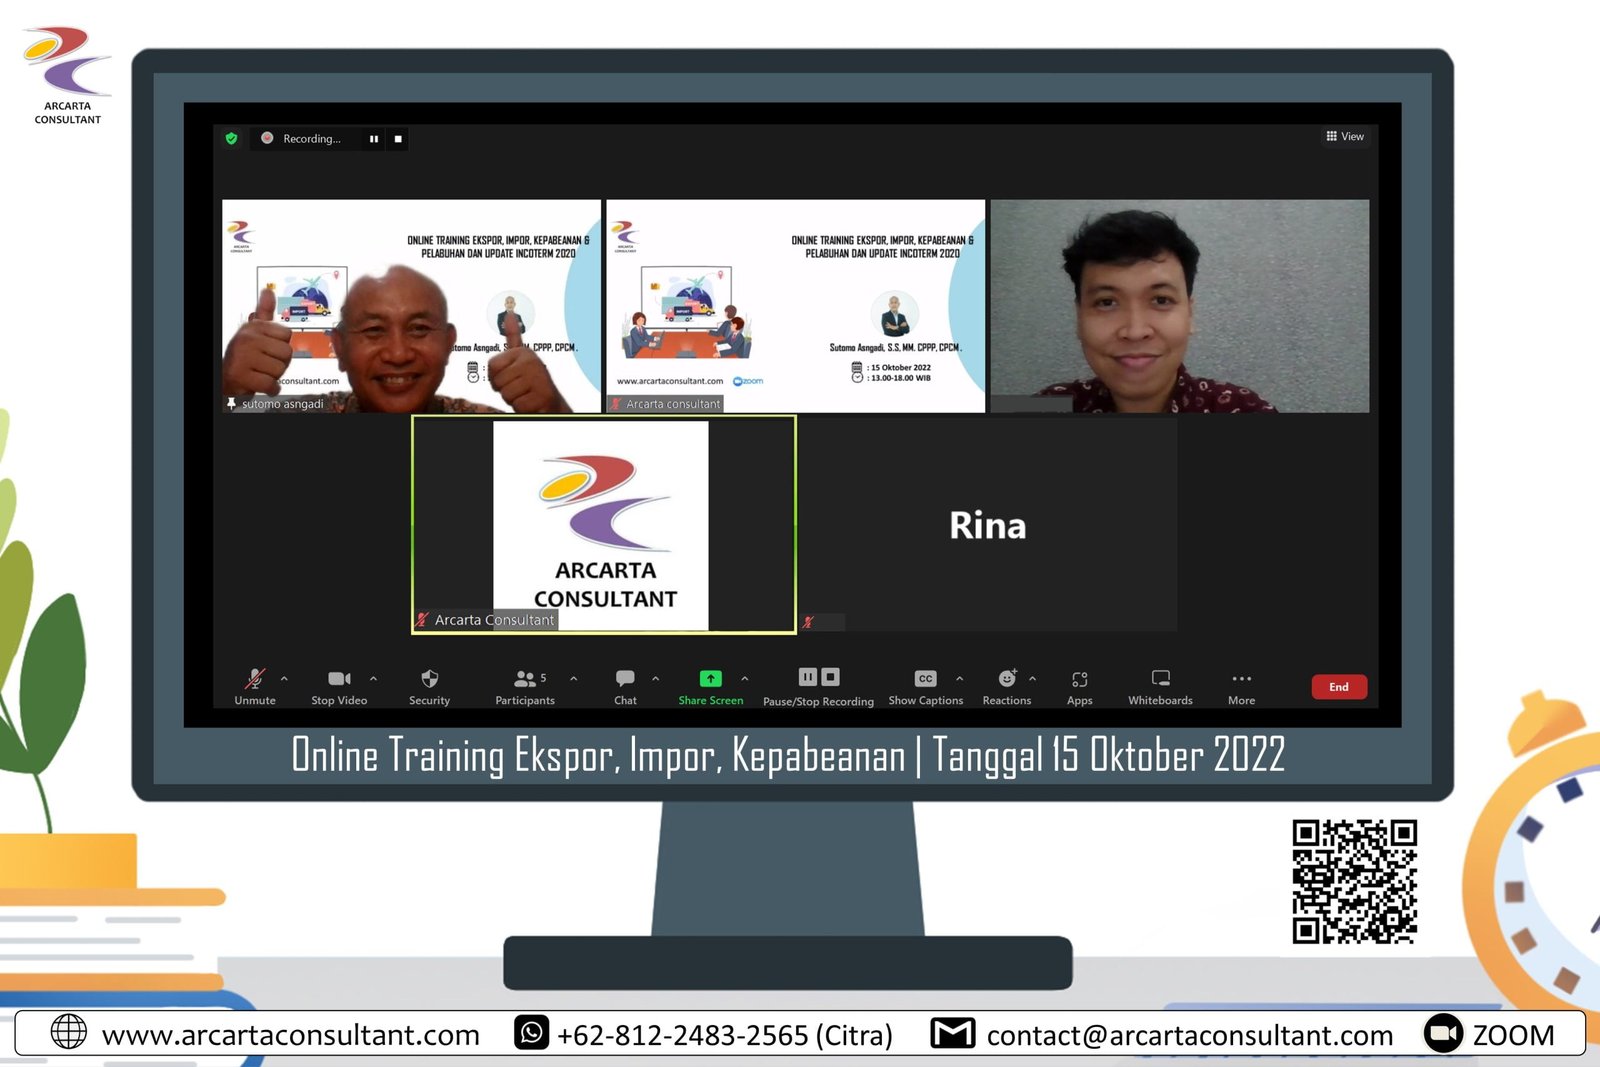Click the red End meeting button

coord(1338,687)
